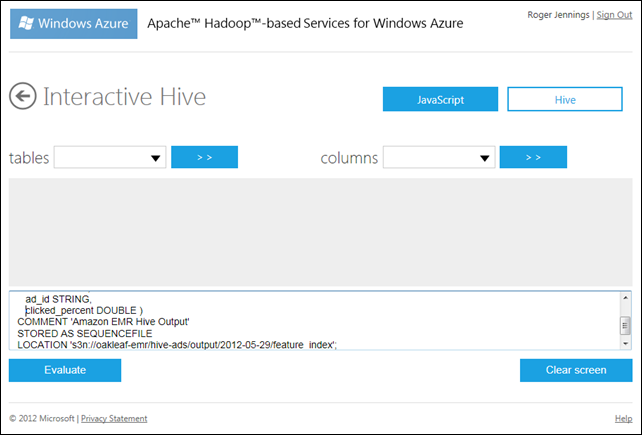642x435 pixels.
Task: Click the Interactive Hive page heading
Action: point(124,97)
